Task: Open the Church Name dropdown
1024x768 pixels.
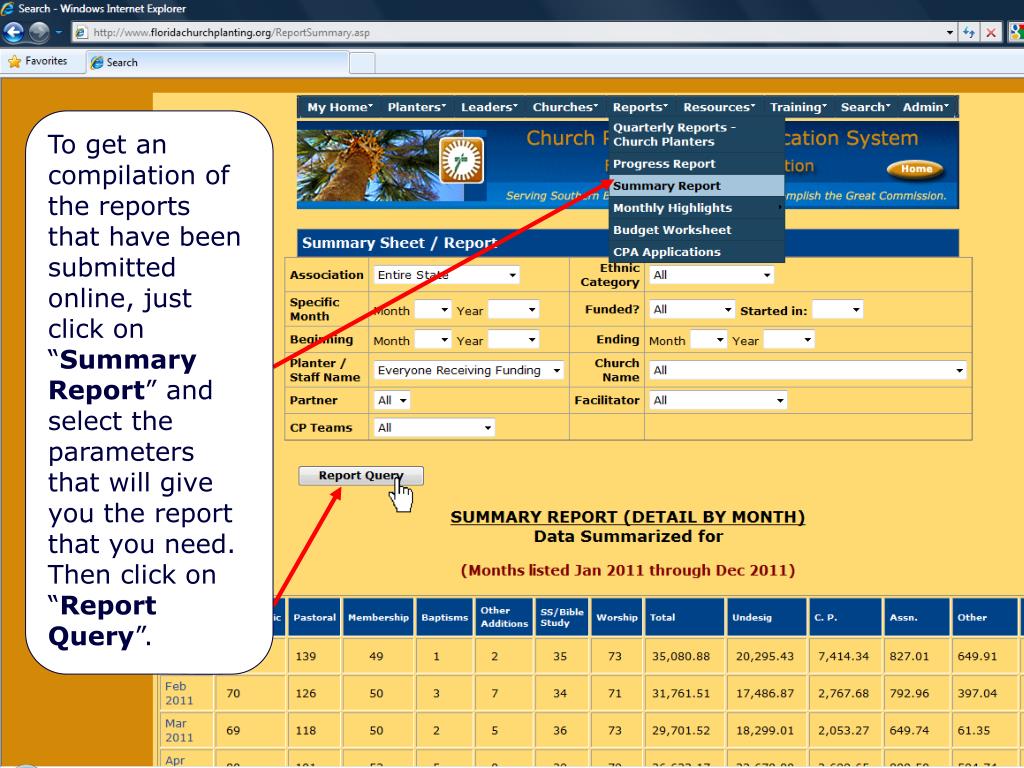Action: tap(808, 370)
